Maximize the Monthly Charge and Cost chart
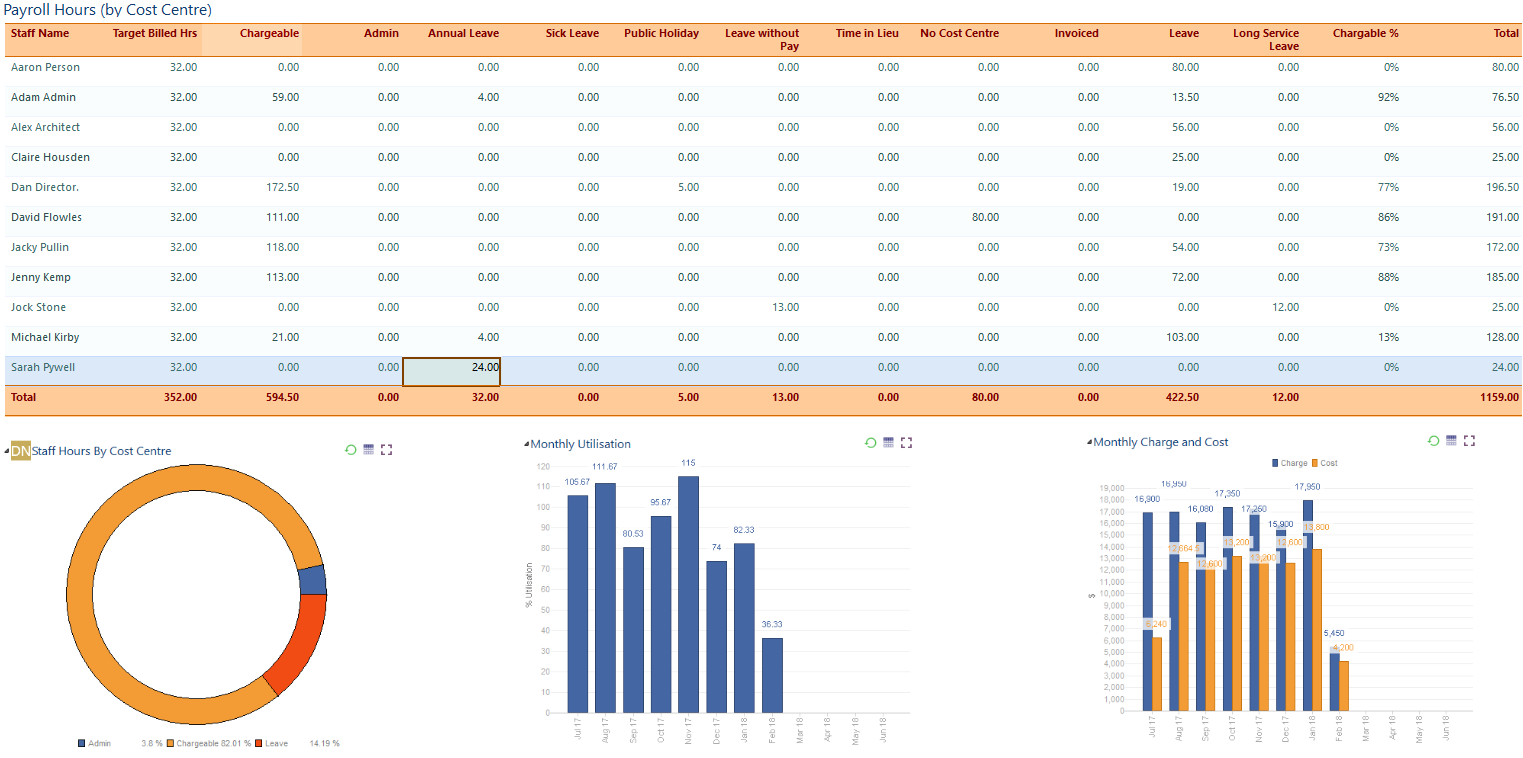This screenshot has height=758, width=1523. pos(1468,440)
